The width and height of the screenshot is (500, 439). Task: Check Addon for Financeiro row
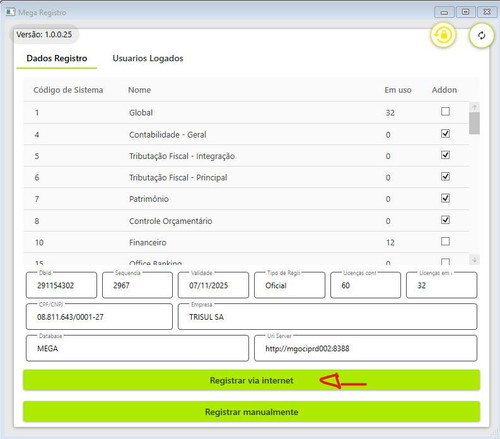pyautogui.click(x=445, y=241)
